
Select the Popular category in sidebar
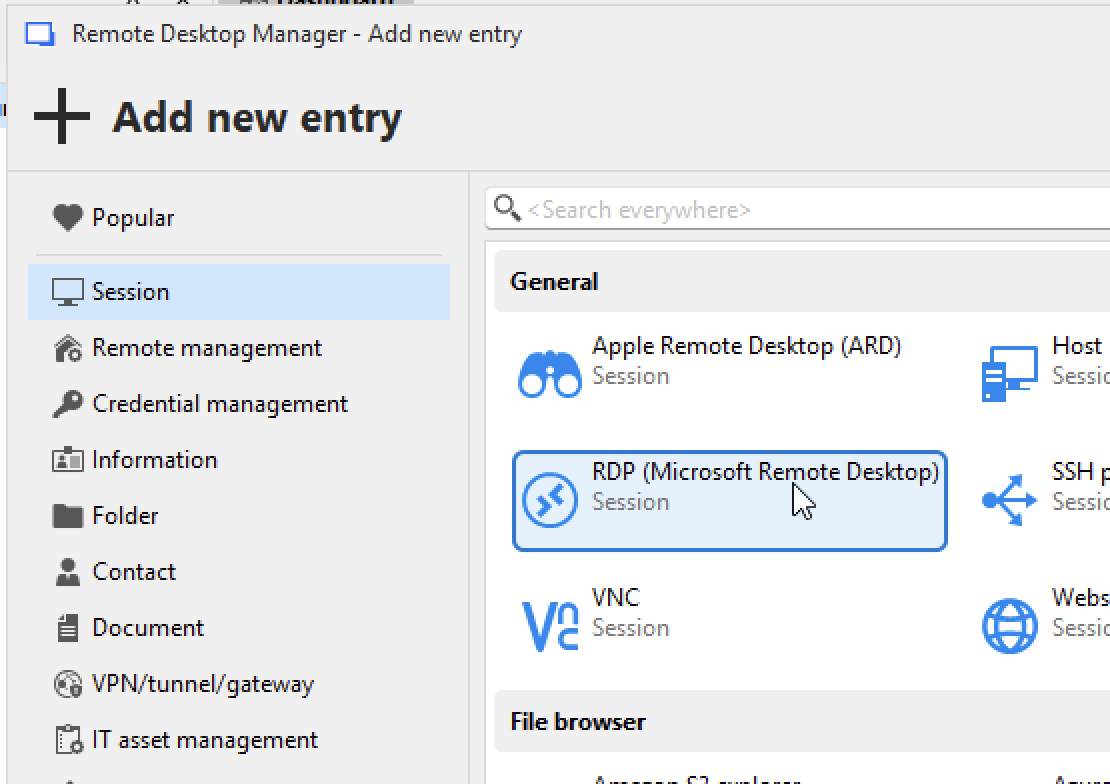pyautogui.click(x=131, y=217)
